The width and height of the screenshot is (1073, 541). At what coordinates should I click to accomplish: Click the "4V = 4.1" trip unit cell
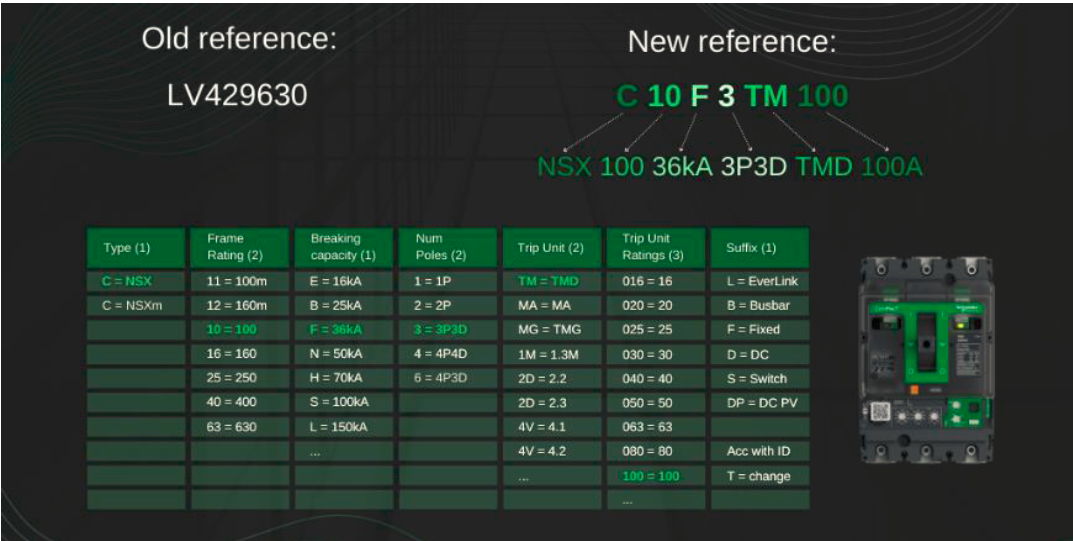[x=552, y=427]
